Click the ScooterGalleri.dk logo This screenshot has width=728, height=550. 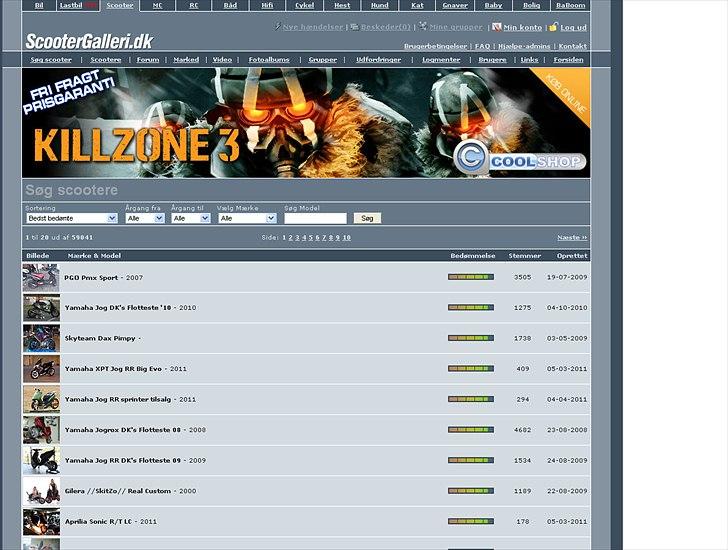tap(89, 41)
